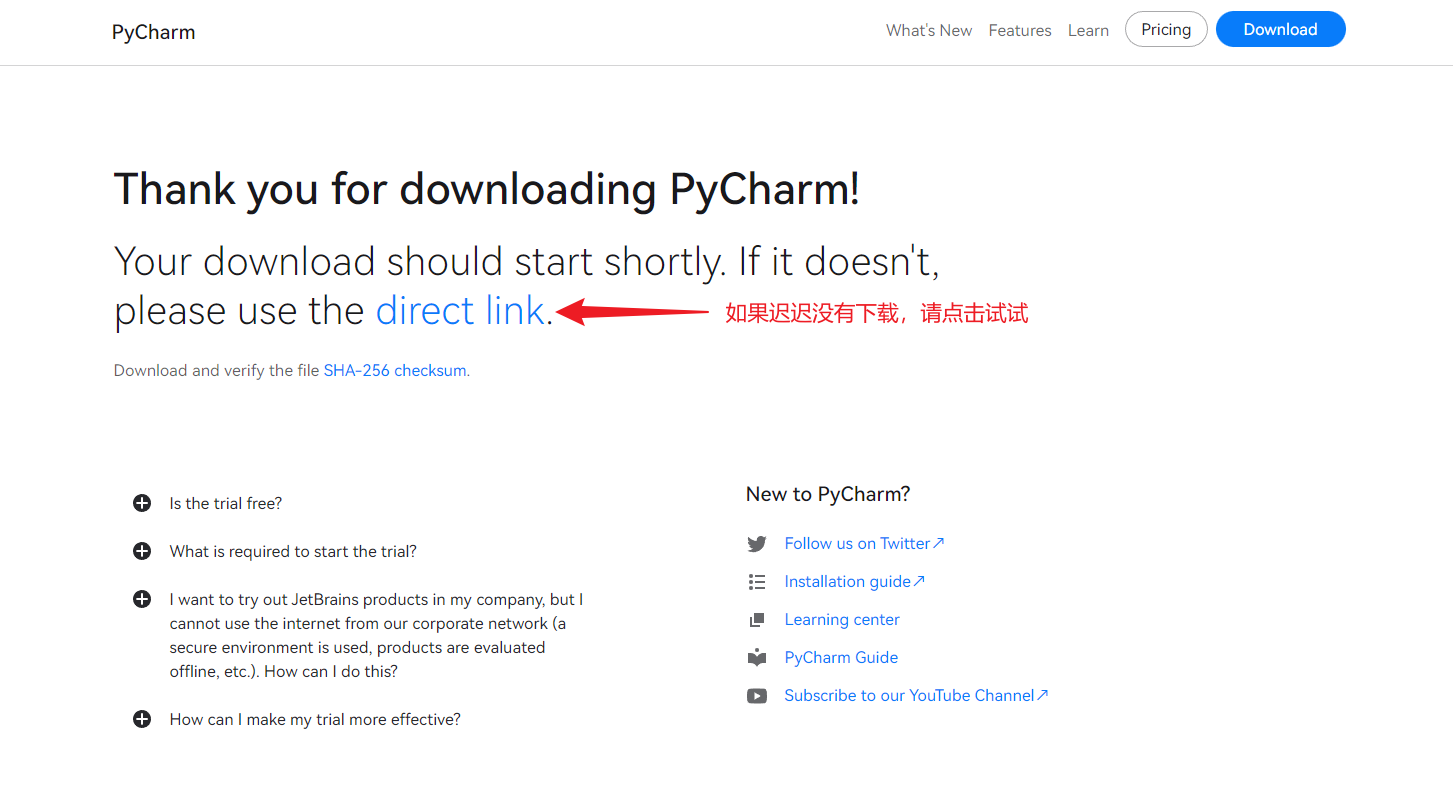Go to the Learn menu item

click(x=1087, y=31)
